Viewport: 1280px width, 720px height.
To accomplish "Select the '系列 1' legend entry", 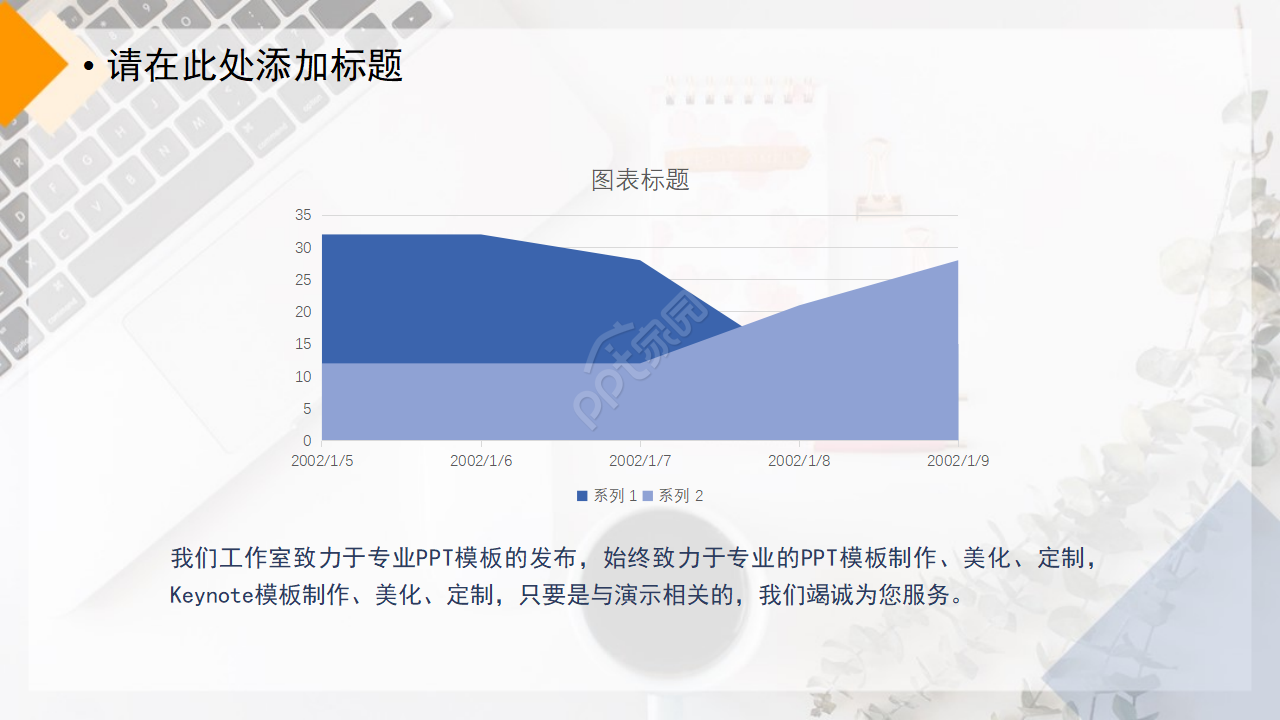I will pyautogui.click(x=607, y=496).
